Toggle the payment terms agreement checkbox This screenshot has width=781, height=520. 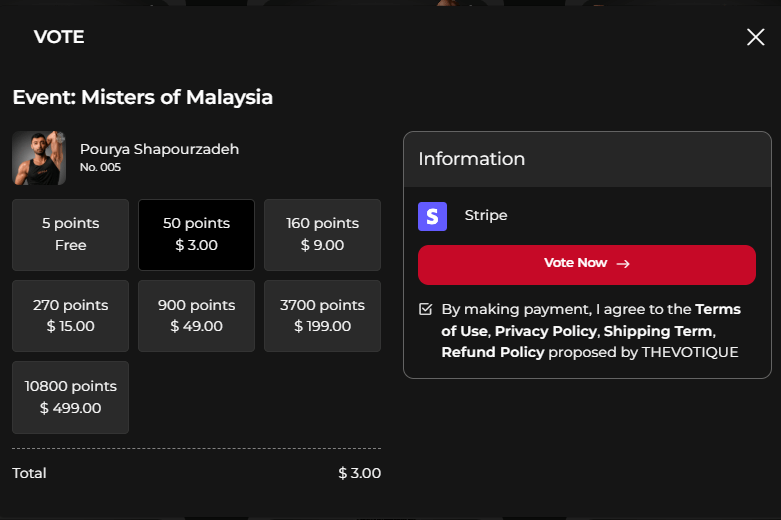[x=426, y=309]
